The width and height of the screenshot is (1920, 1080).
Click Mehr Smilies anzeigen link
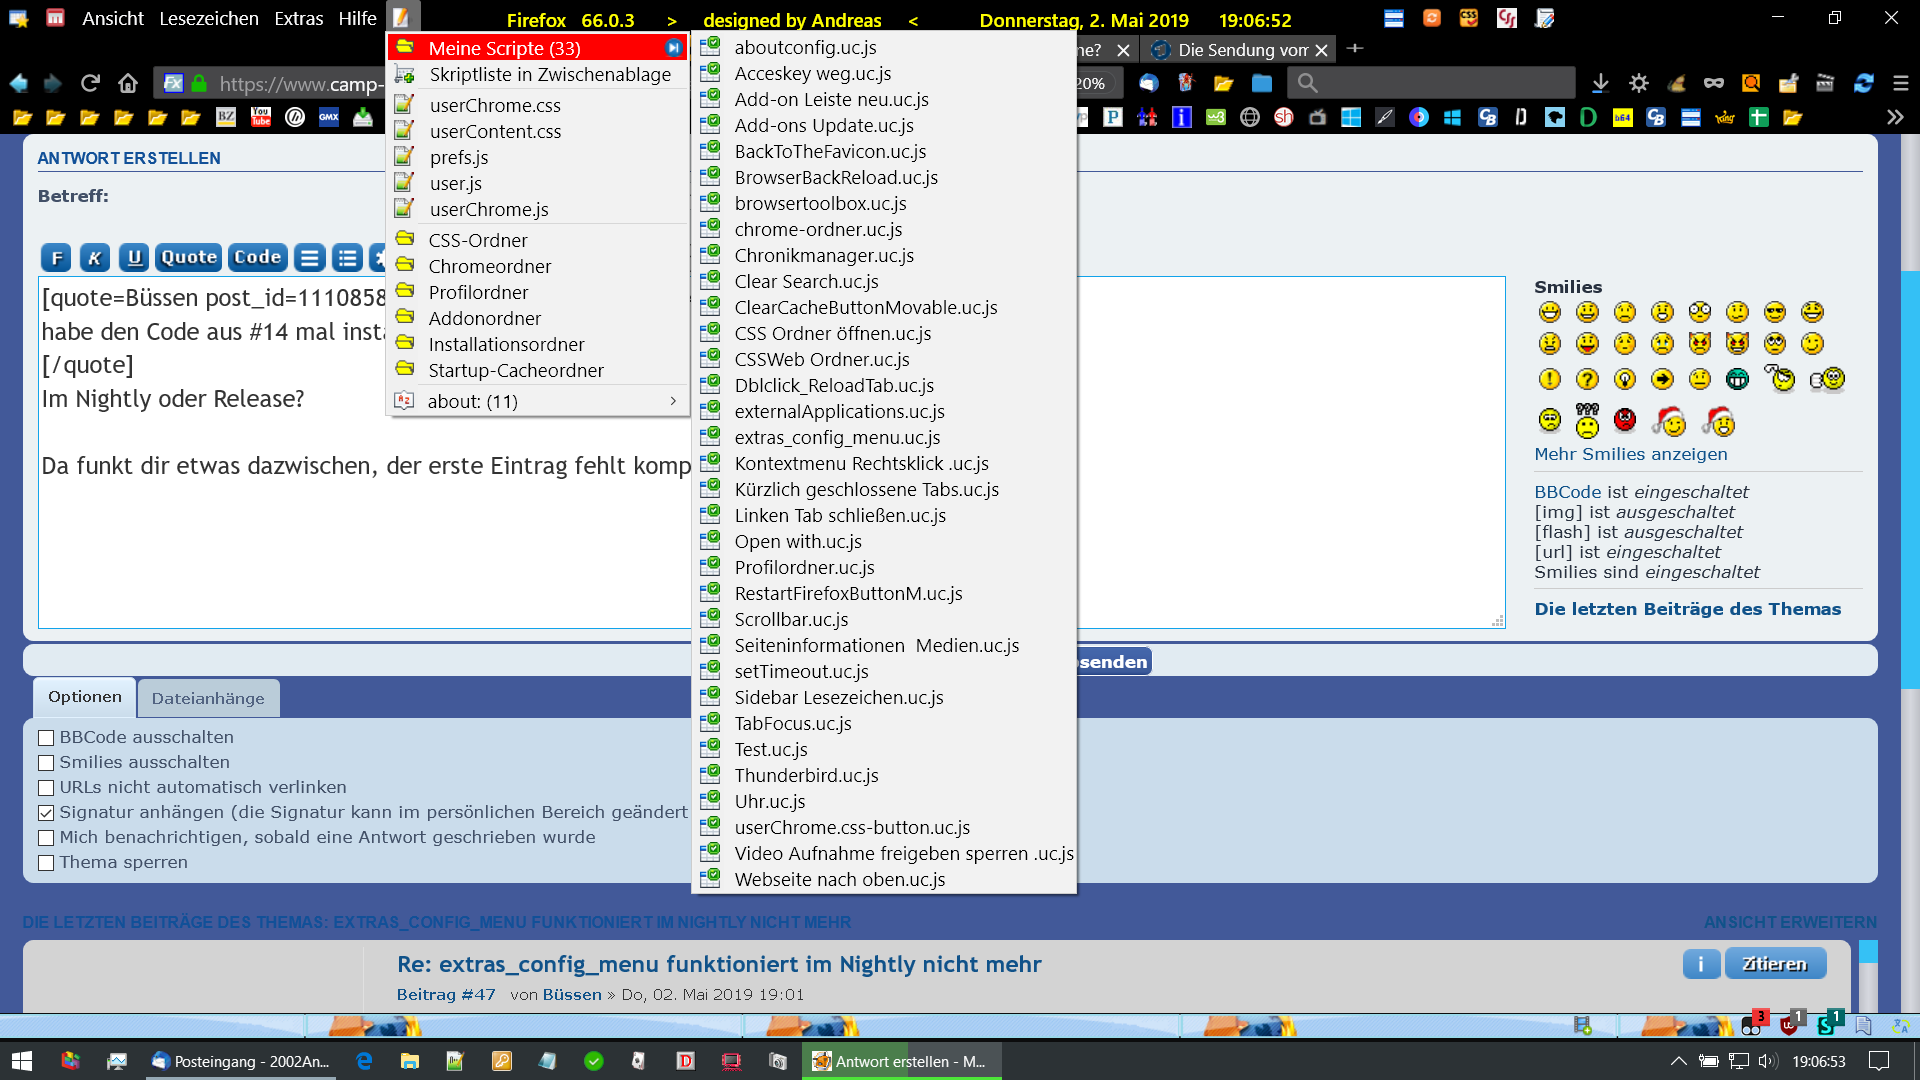pyautogui.click(x=1630, y=454)
